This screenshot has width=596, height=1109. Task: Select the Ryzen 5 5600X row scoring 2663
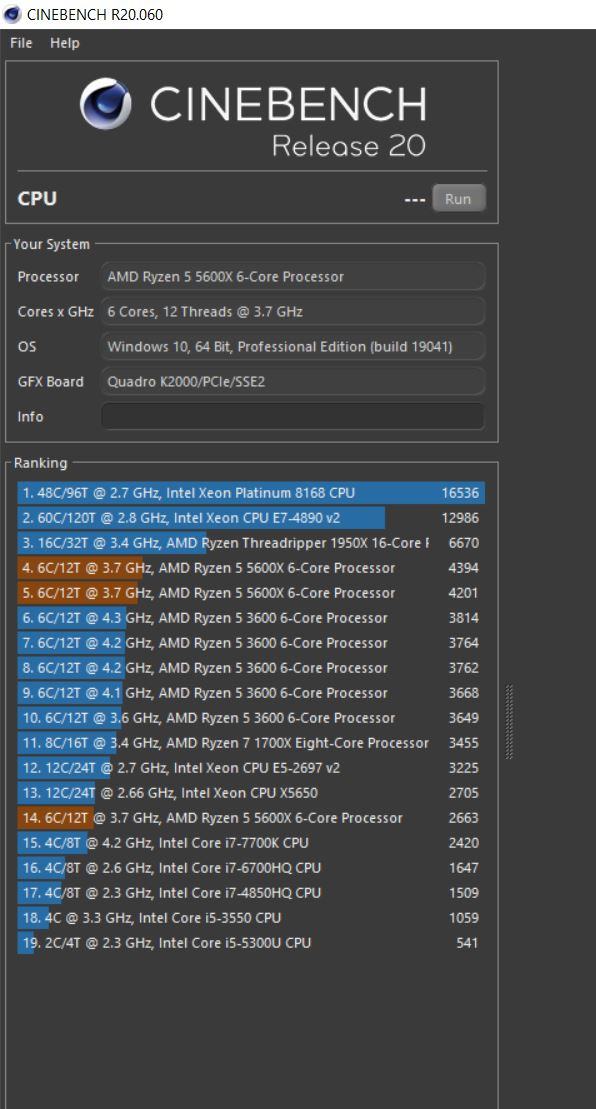coord(251,818)
